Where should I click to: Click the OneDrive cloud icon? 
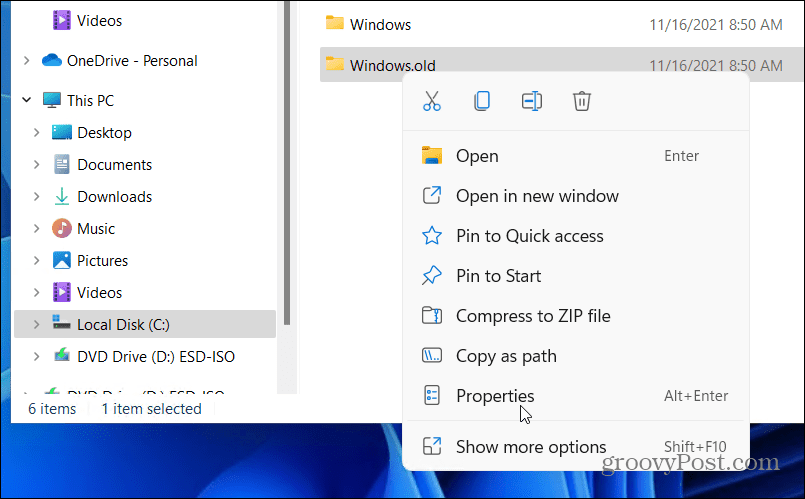coord(52,60)
